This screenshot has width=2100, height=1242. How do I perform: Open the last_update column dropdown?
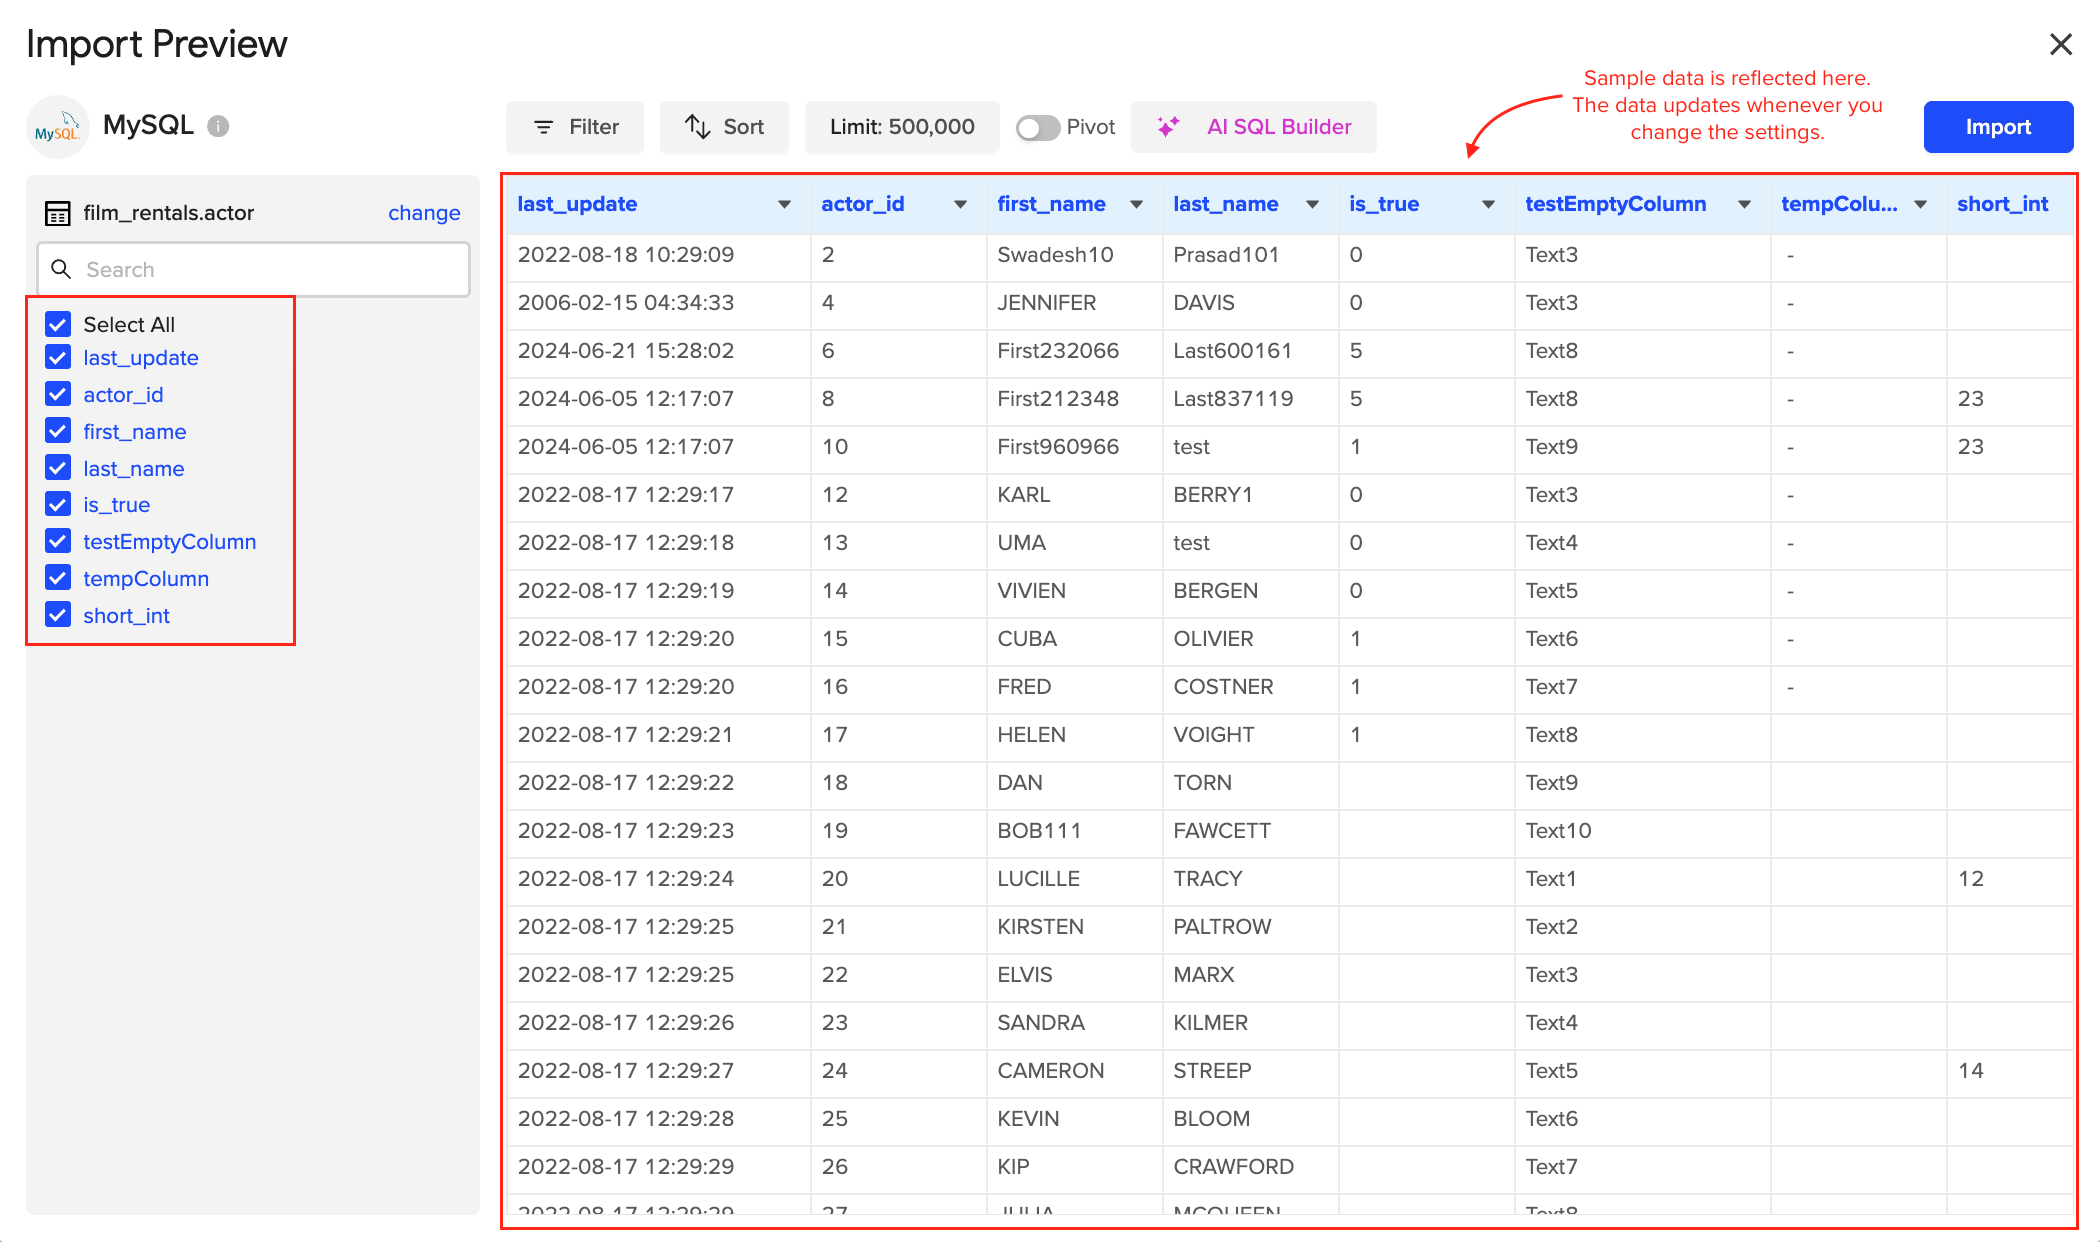click(783, 204)
